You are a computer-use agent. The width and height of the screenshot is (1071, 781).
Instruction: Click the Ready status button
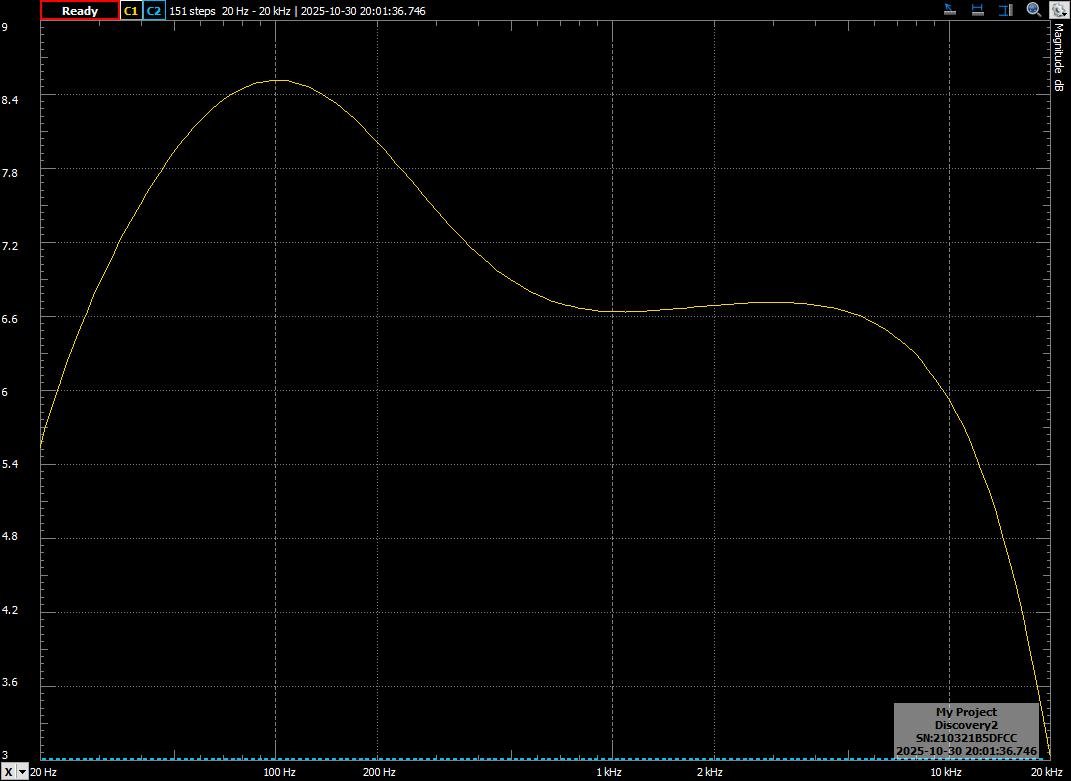pyautogui.click(x=79, y=11)
